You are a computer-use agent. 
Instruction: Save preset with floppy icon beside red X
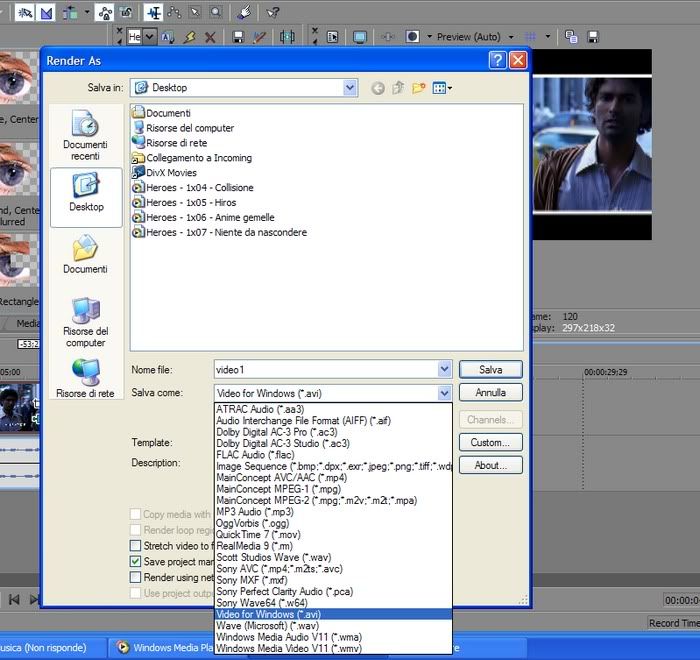pyautogui.click(x=238, y=37)
